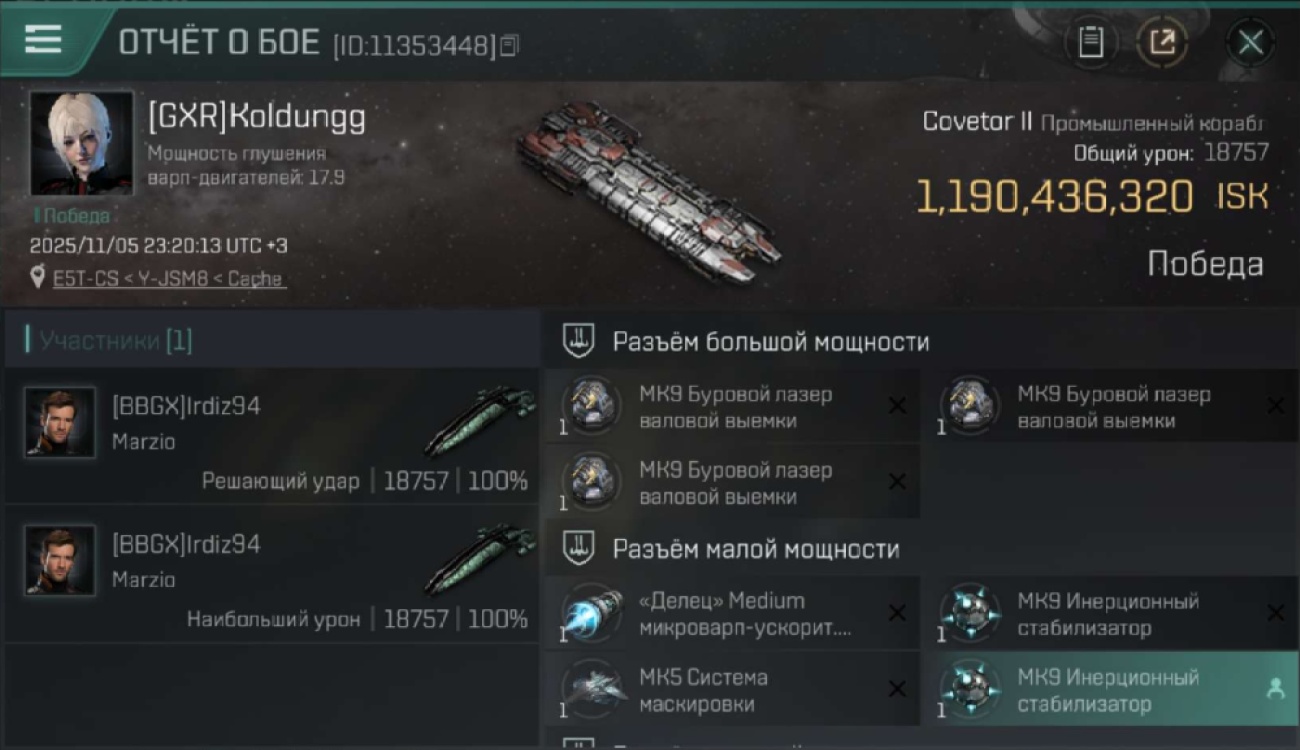Click the person icon on highlighted stabilizer
This screenshot has height=750, width=1300.
tap(1275, 689)
